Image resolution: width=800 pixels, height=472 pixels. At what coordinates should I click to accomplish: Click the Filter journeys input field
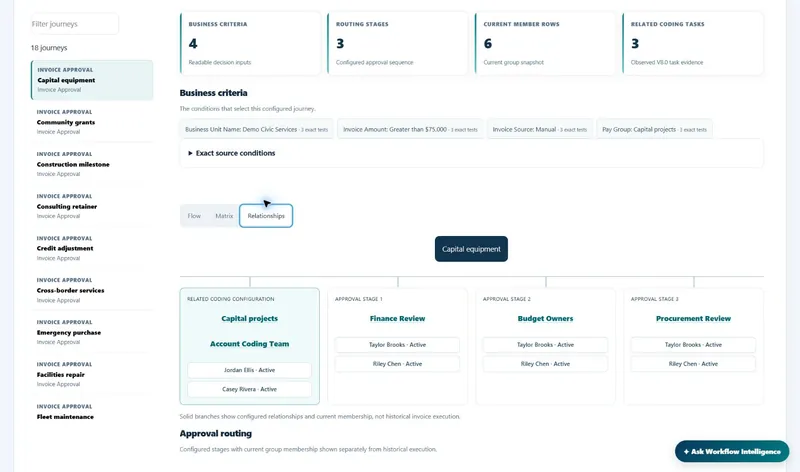click(74, 24)
